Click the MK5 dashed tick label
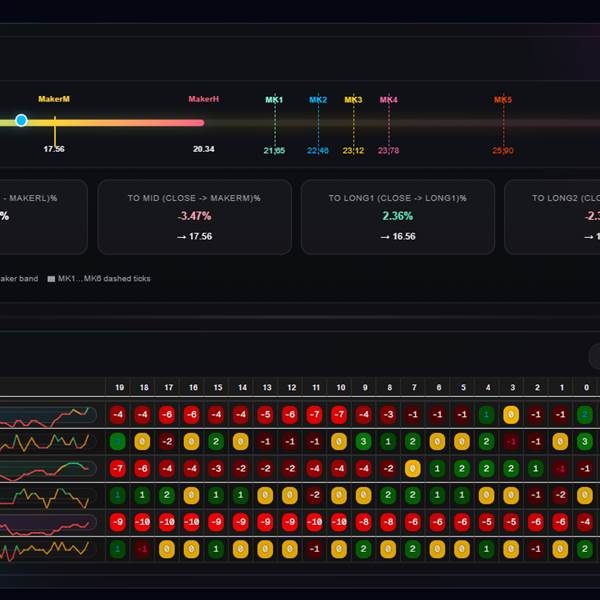 503,100
